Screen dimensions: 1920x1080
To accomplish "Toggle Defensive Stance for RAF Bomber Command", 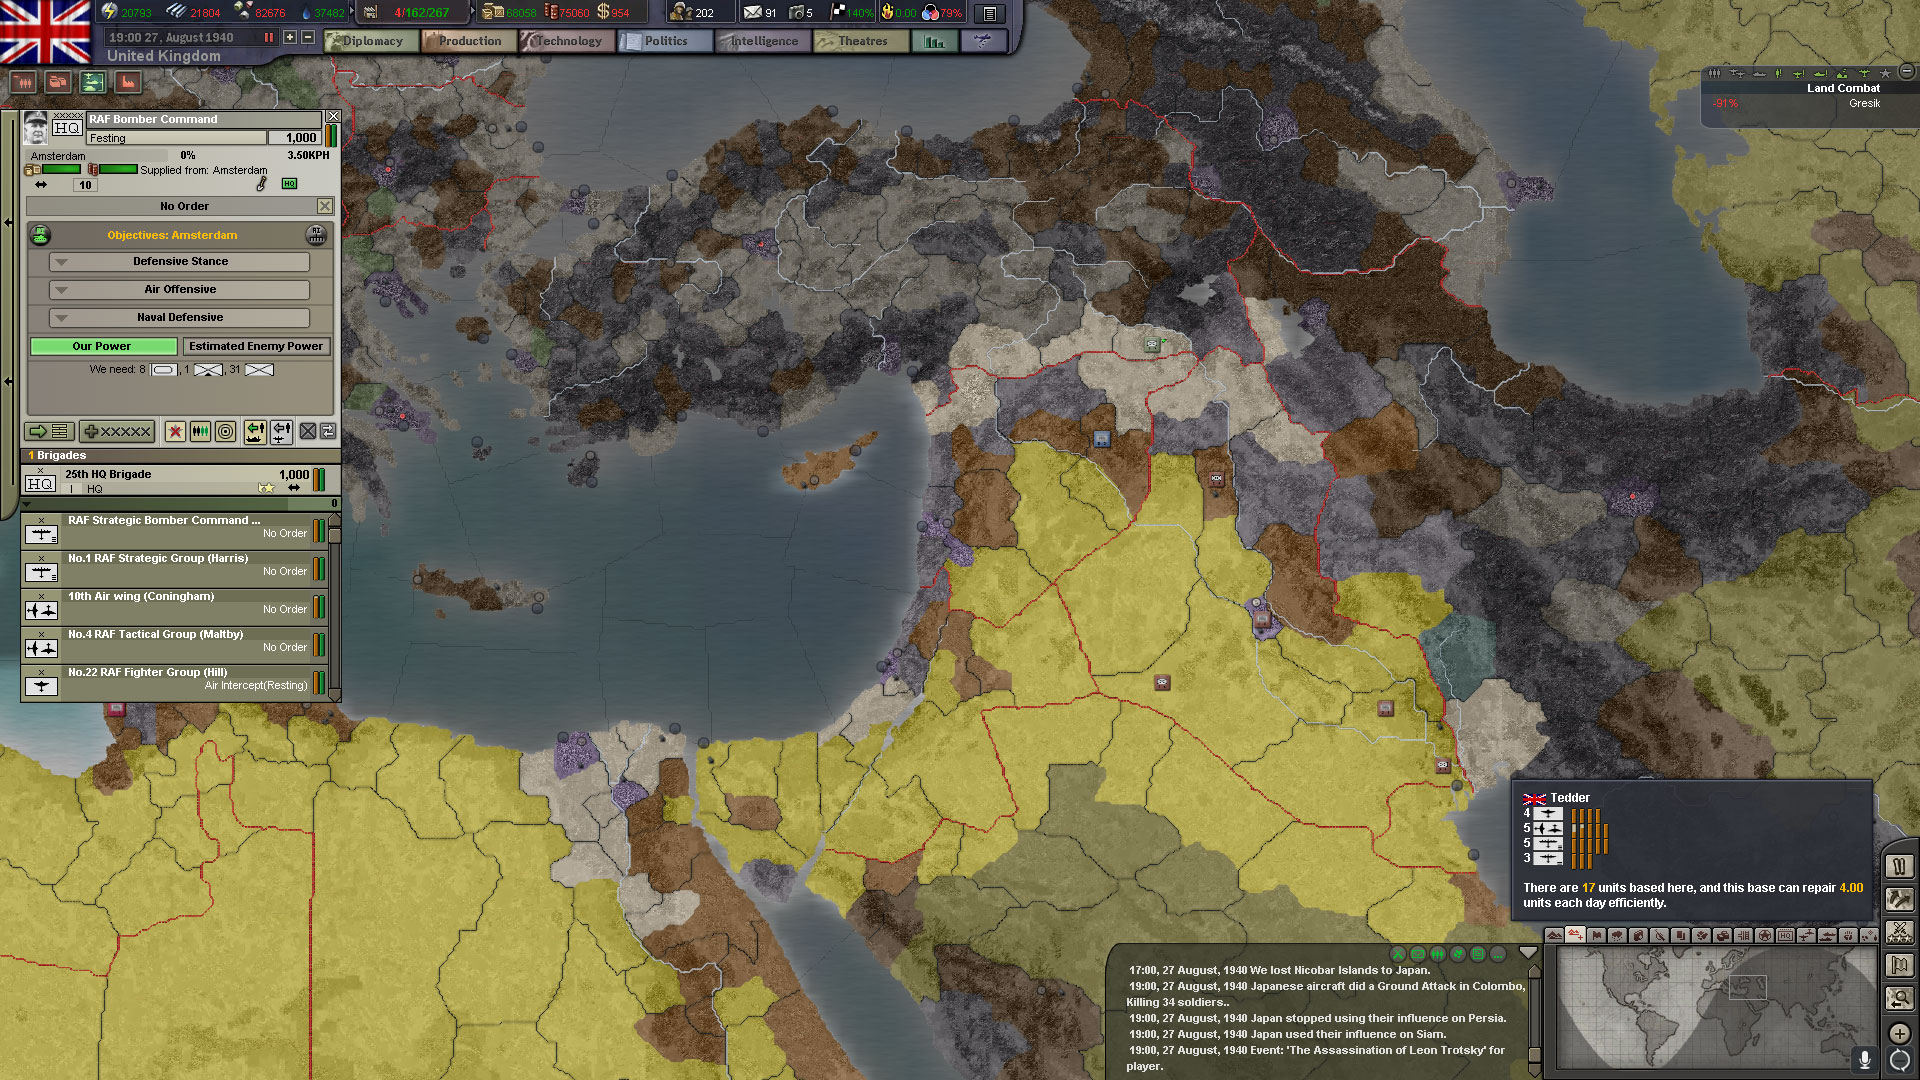I will tap(179, 261).
